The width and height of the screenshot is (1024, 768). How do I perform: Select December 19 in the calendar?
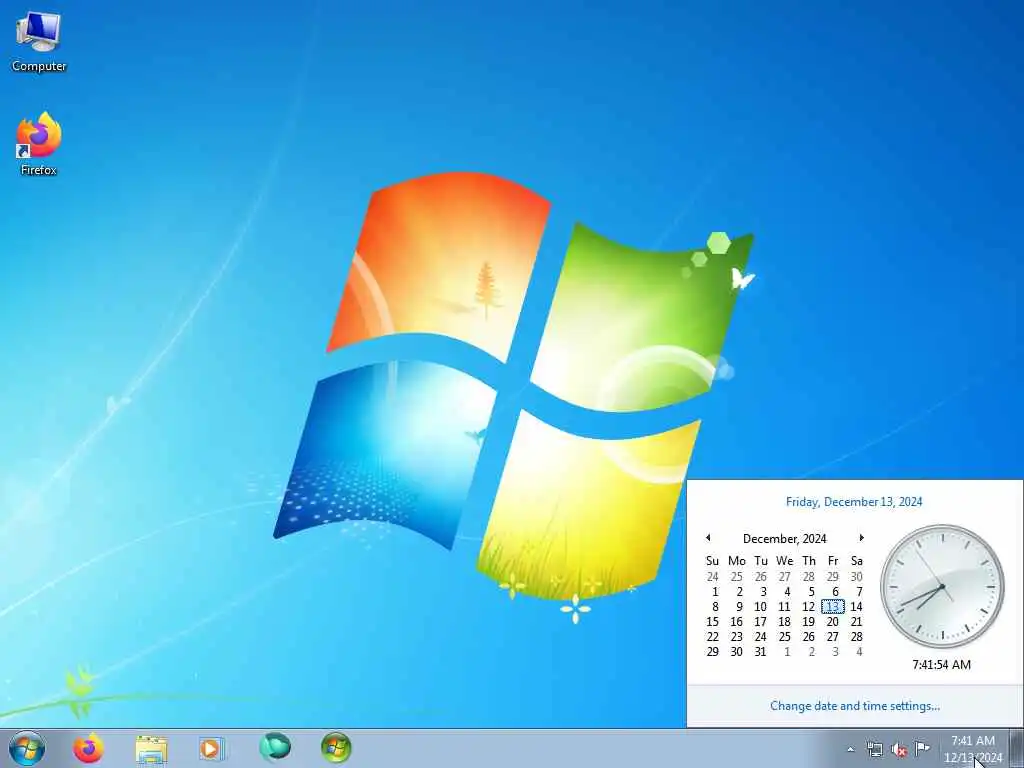808,622
